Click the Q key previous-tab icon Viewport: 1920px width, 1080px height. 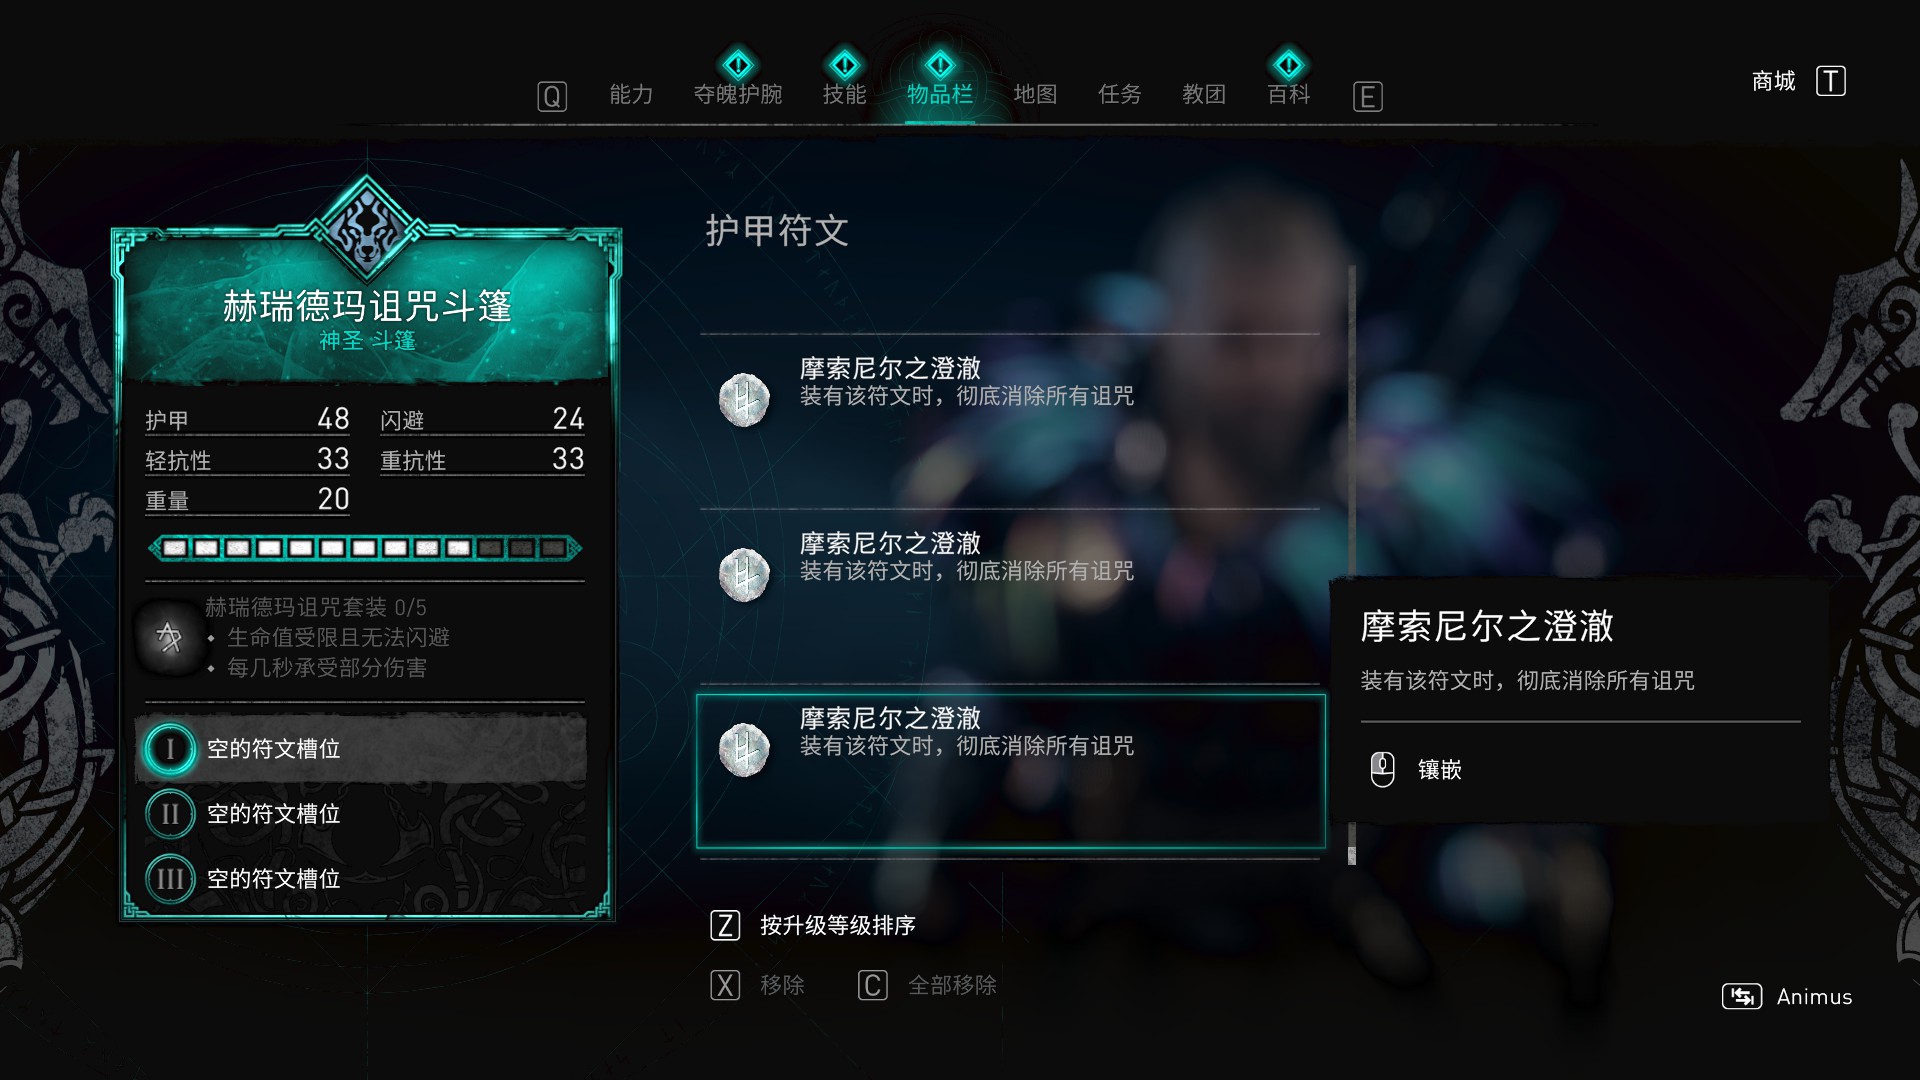[552, 96]
